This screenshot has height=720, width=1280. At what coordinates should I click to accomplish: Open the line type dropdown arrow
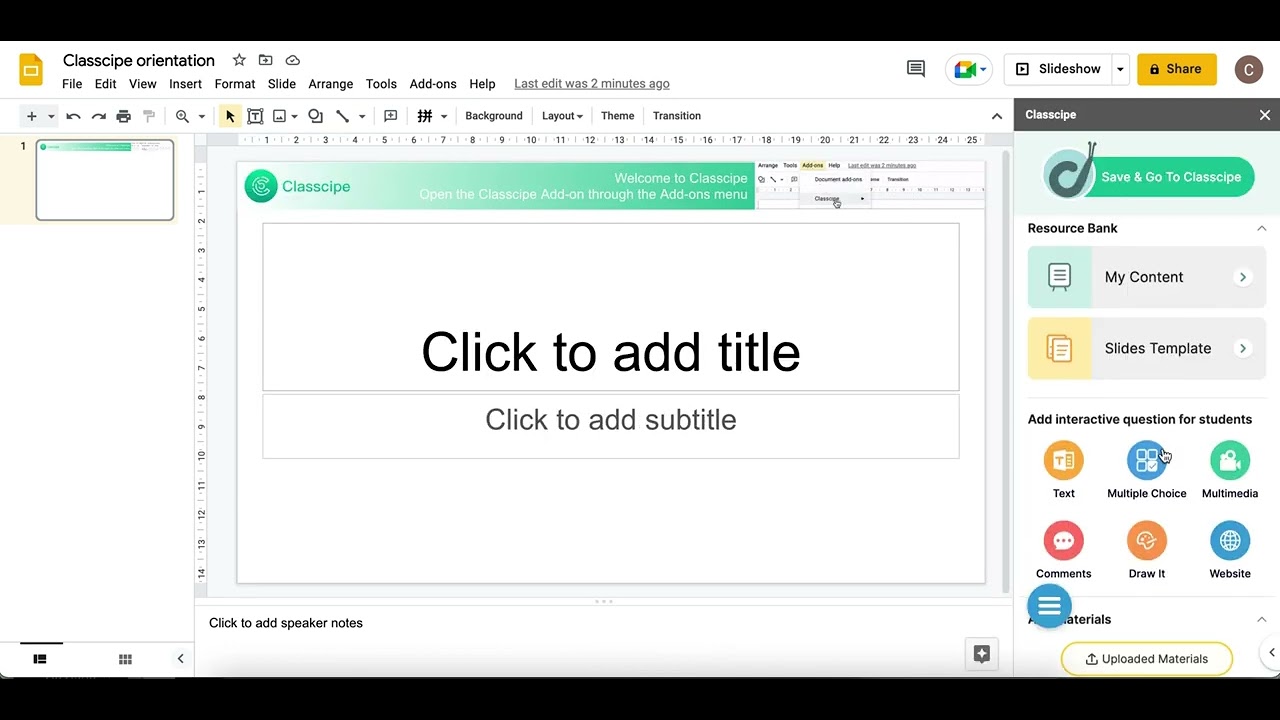pyautogui.click(x=361, y=116)
